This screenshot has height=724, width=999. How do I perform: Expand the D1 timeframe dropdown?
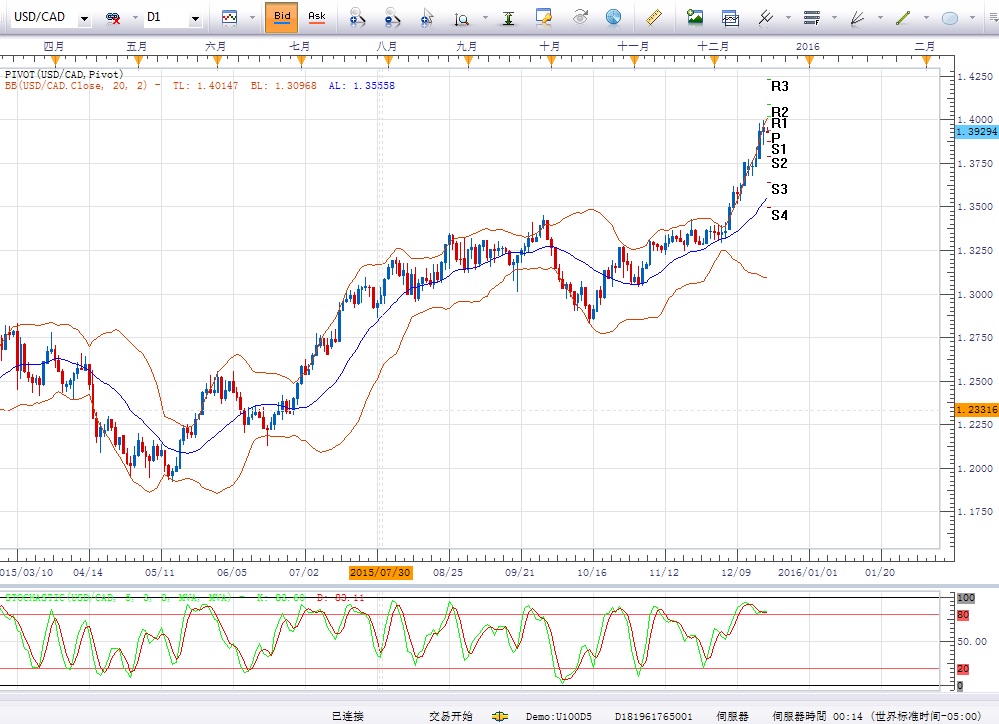point(194,19)
